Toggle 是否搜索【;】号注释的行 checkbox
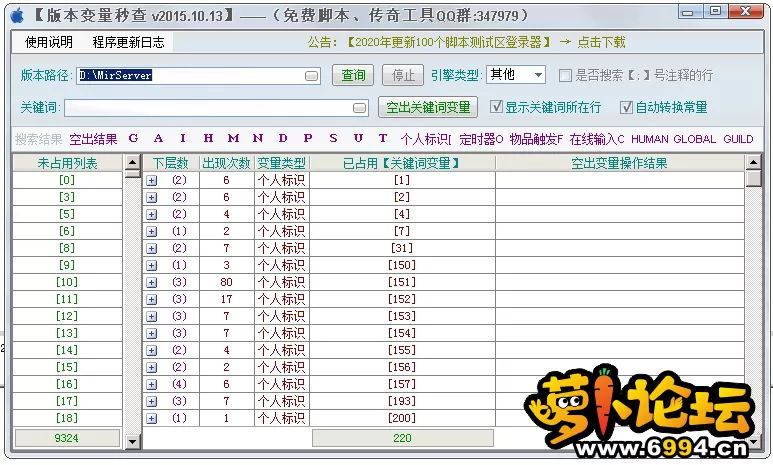 [565, 75]
